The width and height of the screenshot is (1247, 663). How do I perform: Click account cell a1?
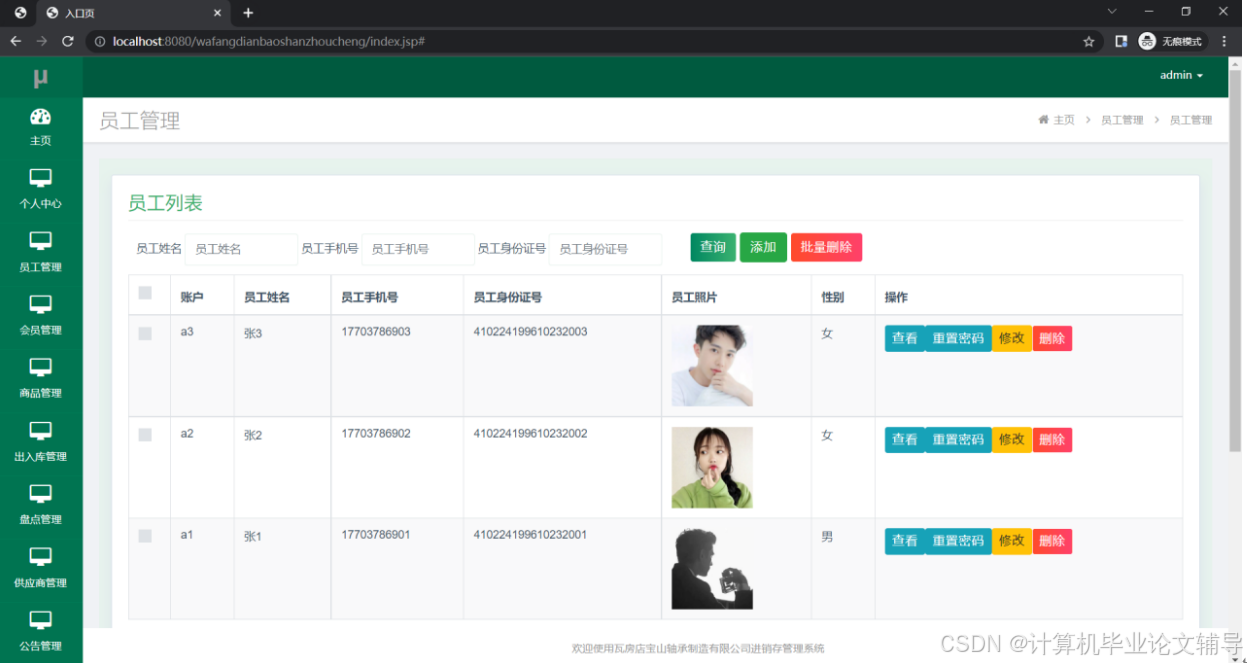pos(187,535)
